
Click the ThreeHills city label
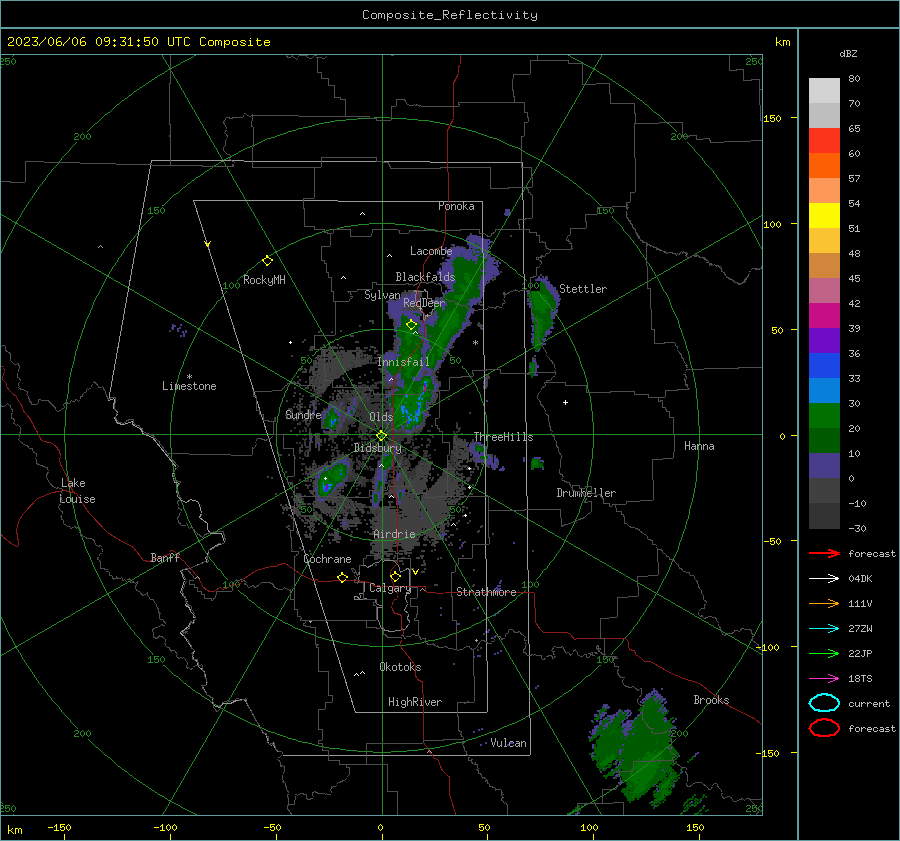pos(503,437)
